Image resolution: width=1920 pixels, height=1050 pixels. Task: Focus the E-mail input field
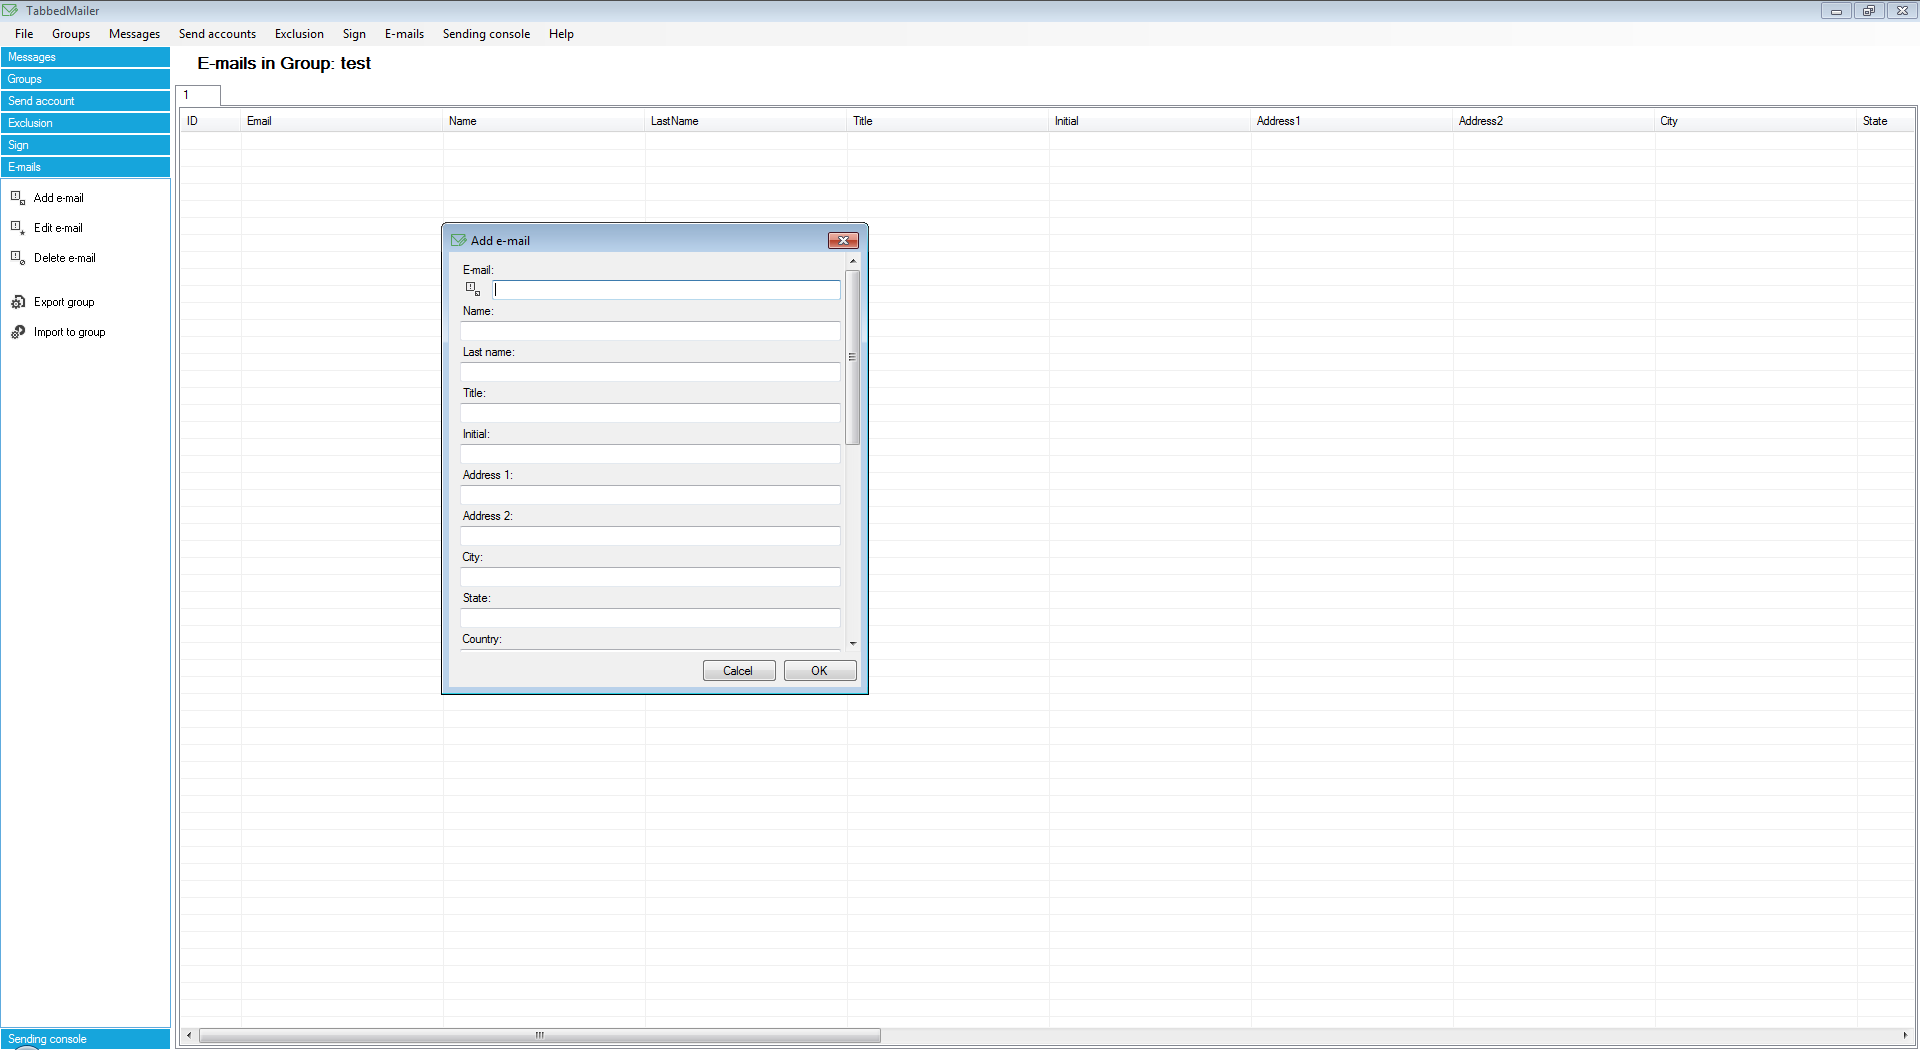666,290
